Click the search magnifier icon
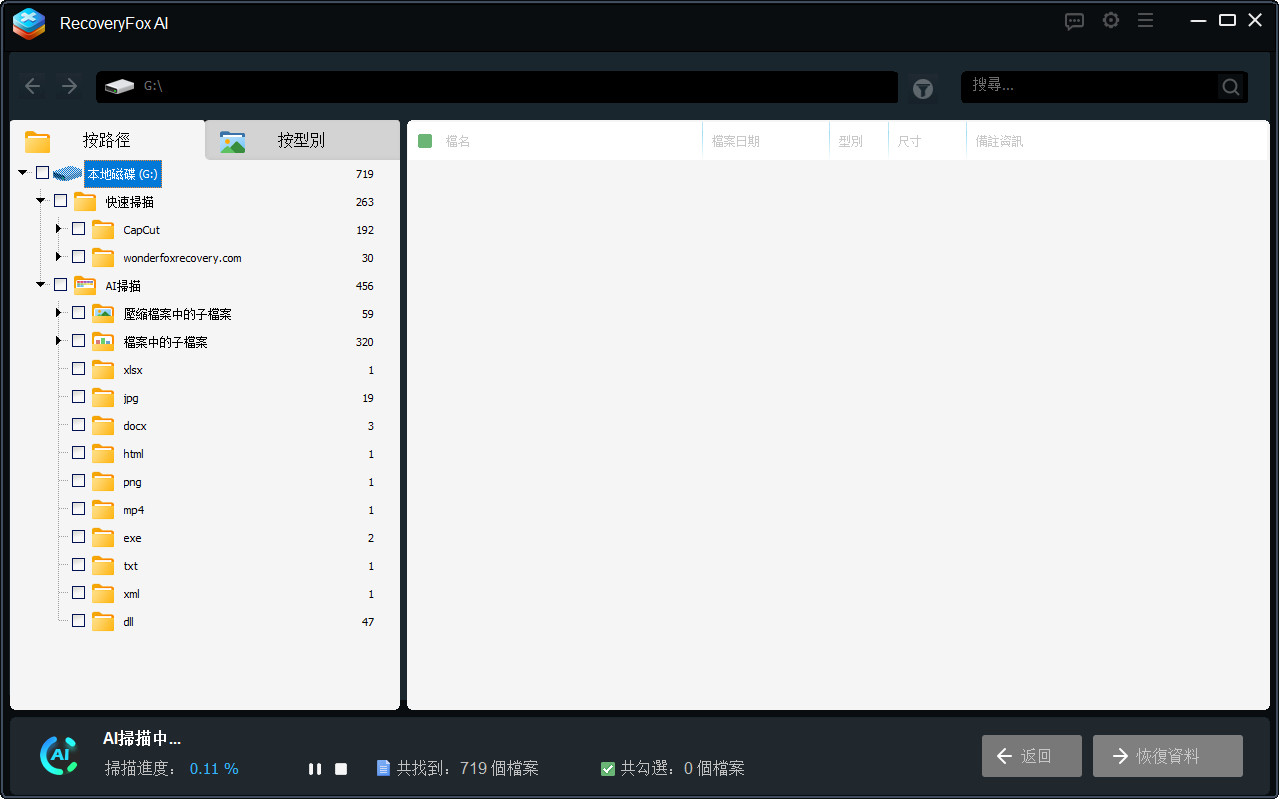This screenshot has width=1279, height=799. pyautogui.click(x=1229, y=87)
